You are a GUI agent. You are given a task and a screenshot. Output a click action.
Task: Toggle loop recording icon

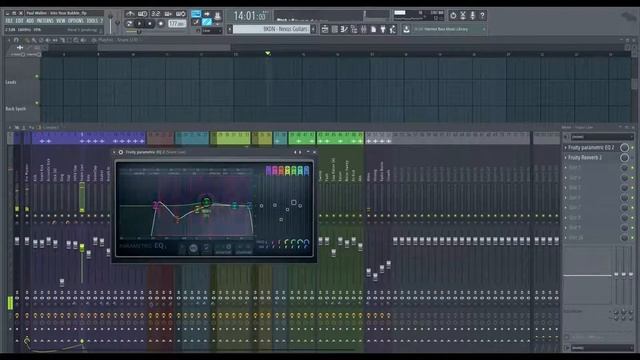(181, 13)
